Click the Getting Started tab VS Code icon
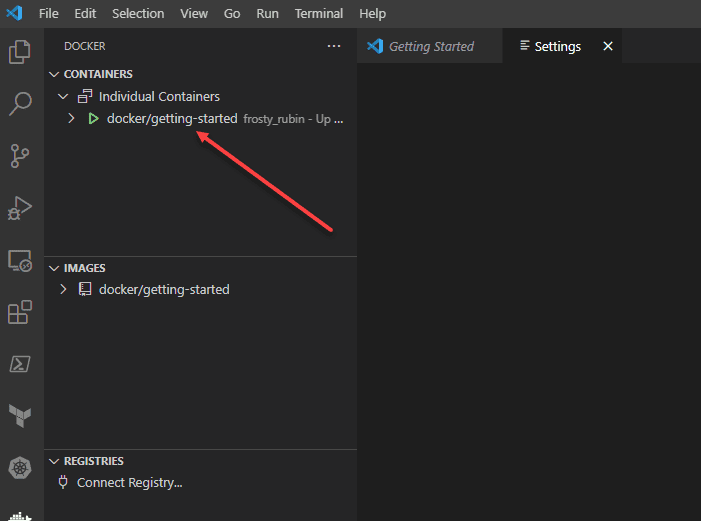The height and width of the screenshot is (521, 701). 375,46
